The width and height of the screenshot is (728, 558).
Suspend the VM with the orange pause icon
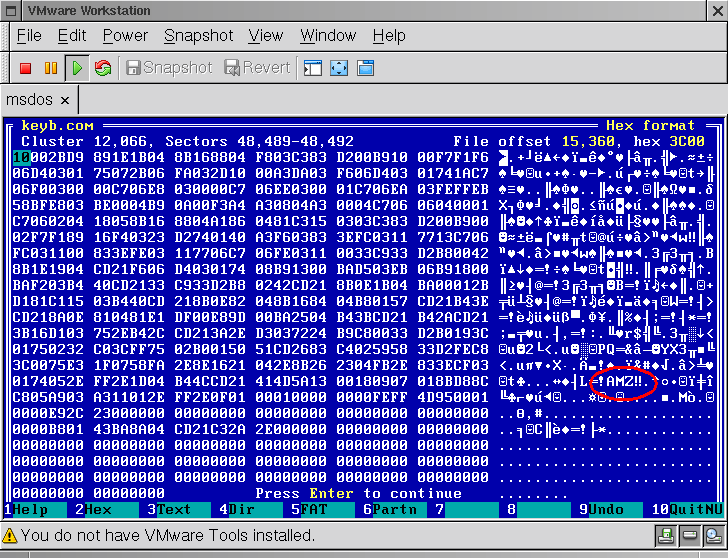click(51, 68)
